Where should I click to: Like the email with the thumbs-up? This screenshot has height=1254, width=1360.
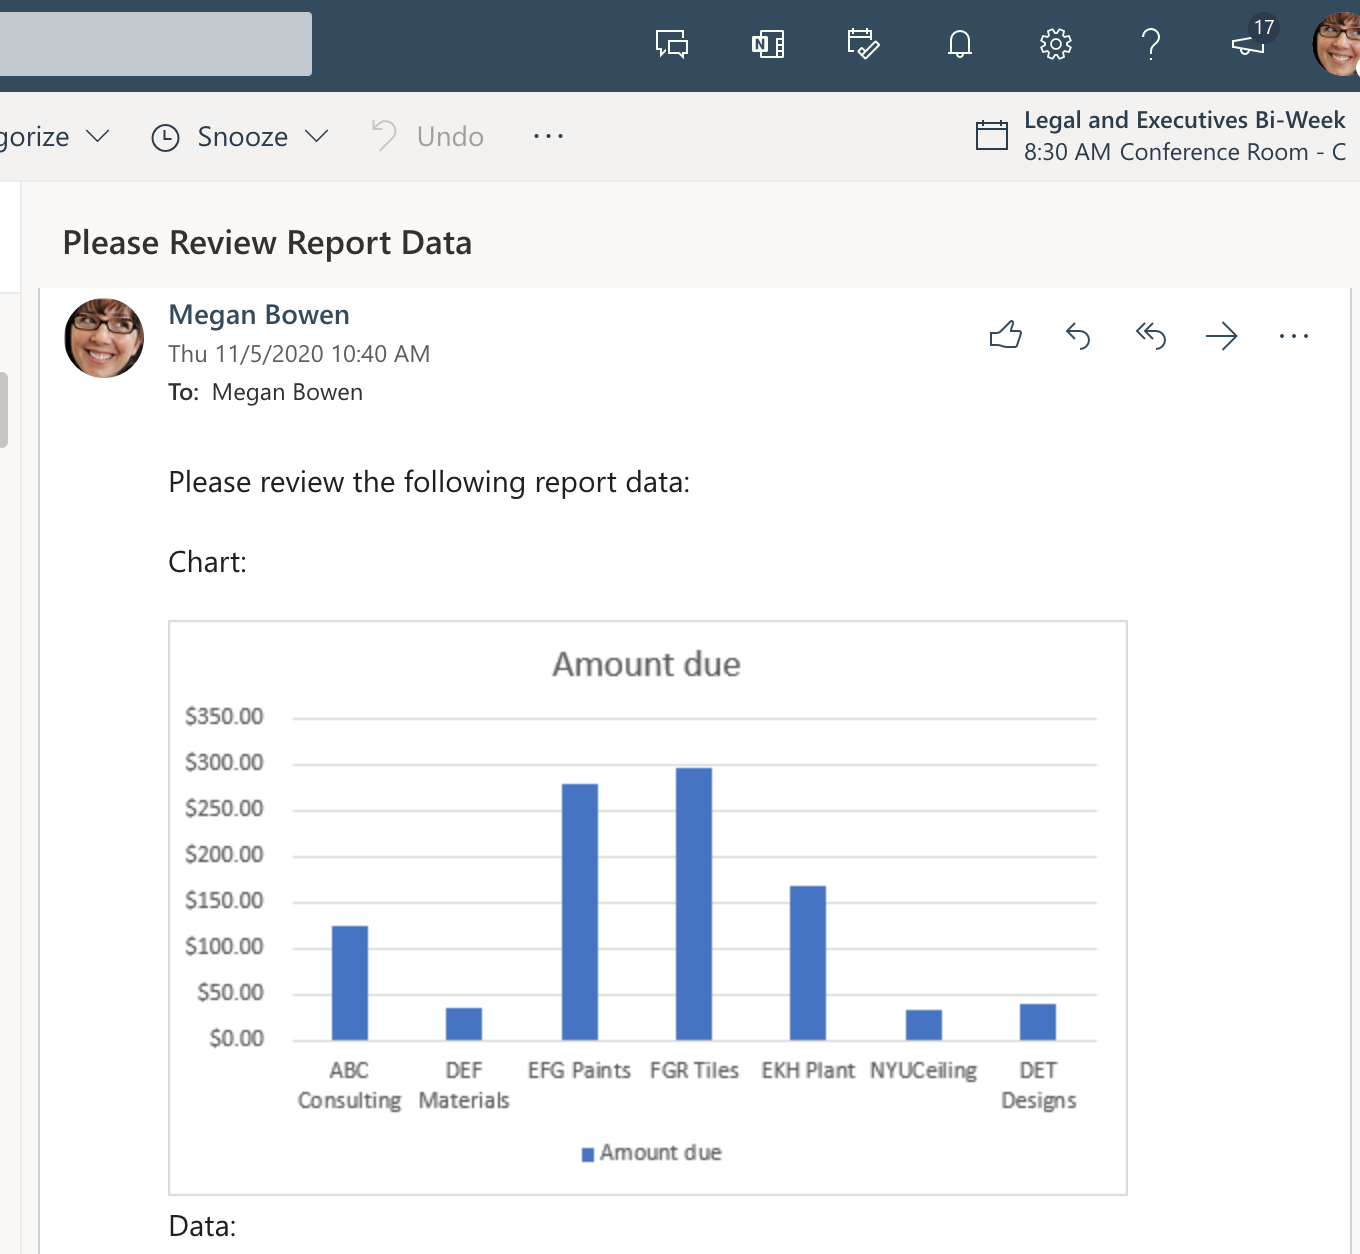coord(1006,336)
